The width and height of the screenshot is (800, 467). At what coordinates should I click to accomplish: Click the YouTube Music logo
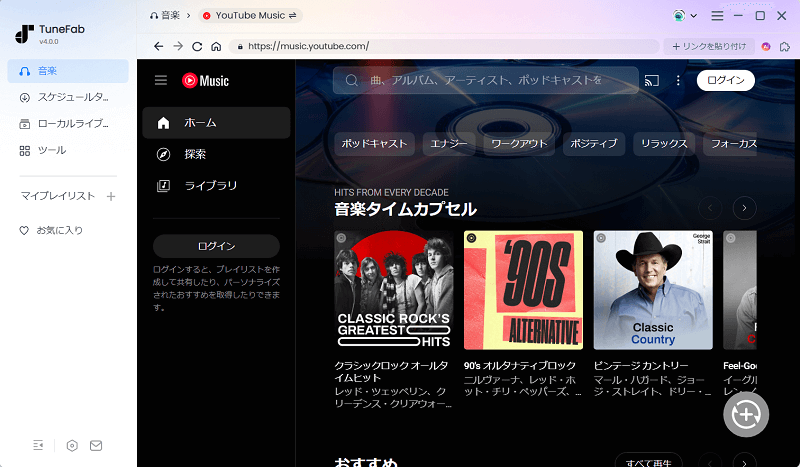[x=206, y=81]
